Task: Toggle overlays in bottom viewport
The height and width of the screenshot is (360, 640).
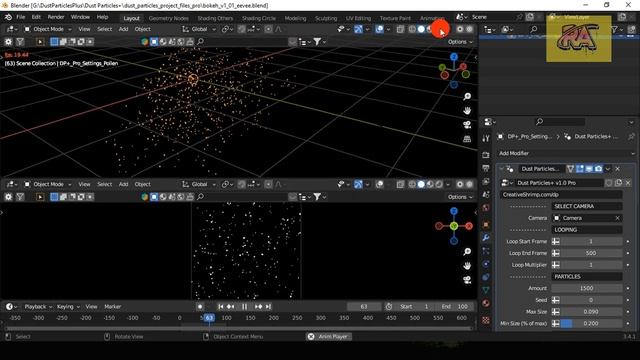Action: 379,184
